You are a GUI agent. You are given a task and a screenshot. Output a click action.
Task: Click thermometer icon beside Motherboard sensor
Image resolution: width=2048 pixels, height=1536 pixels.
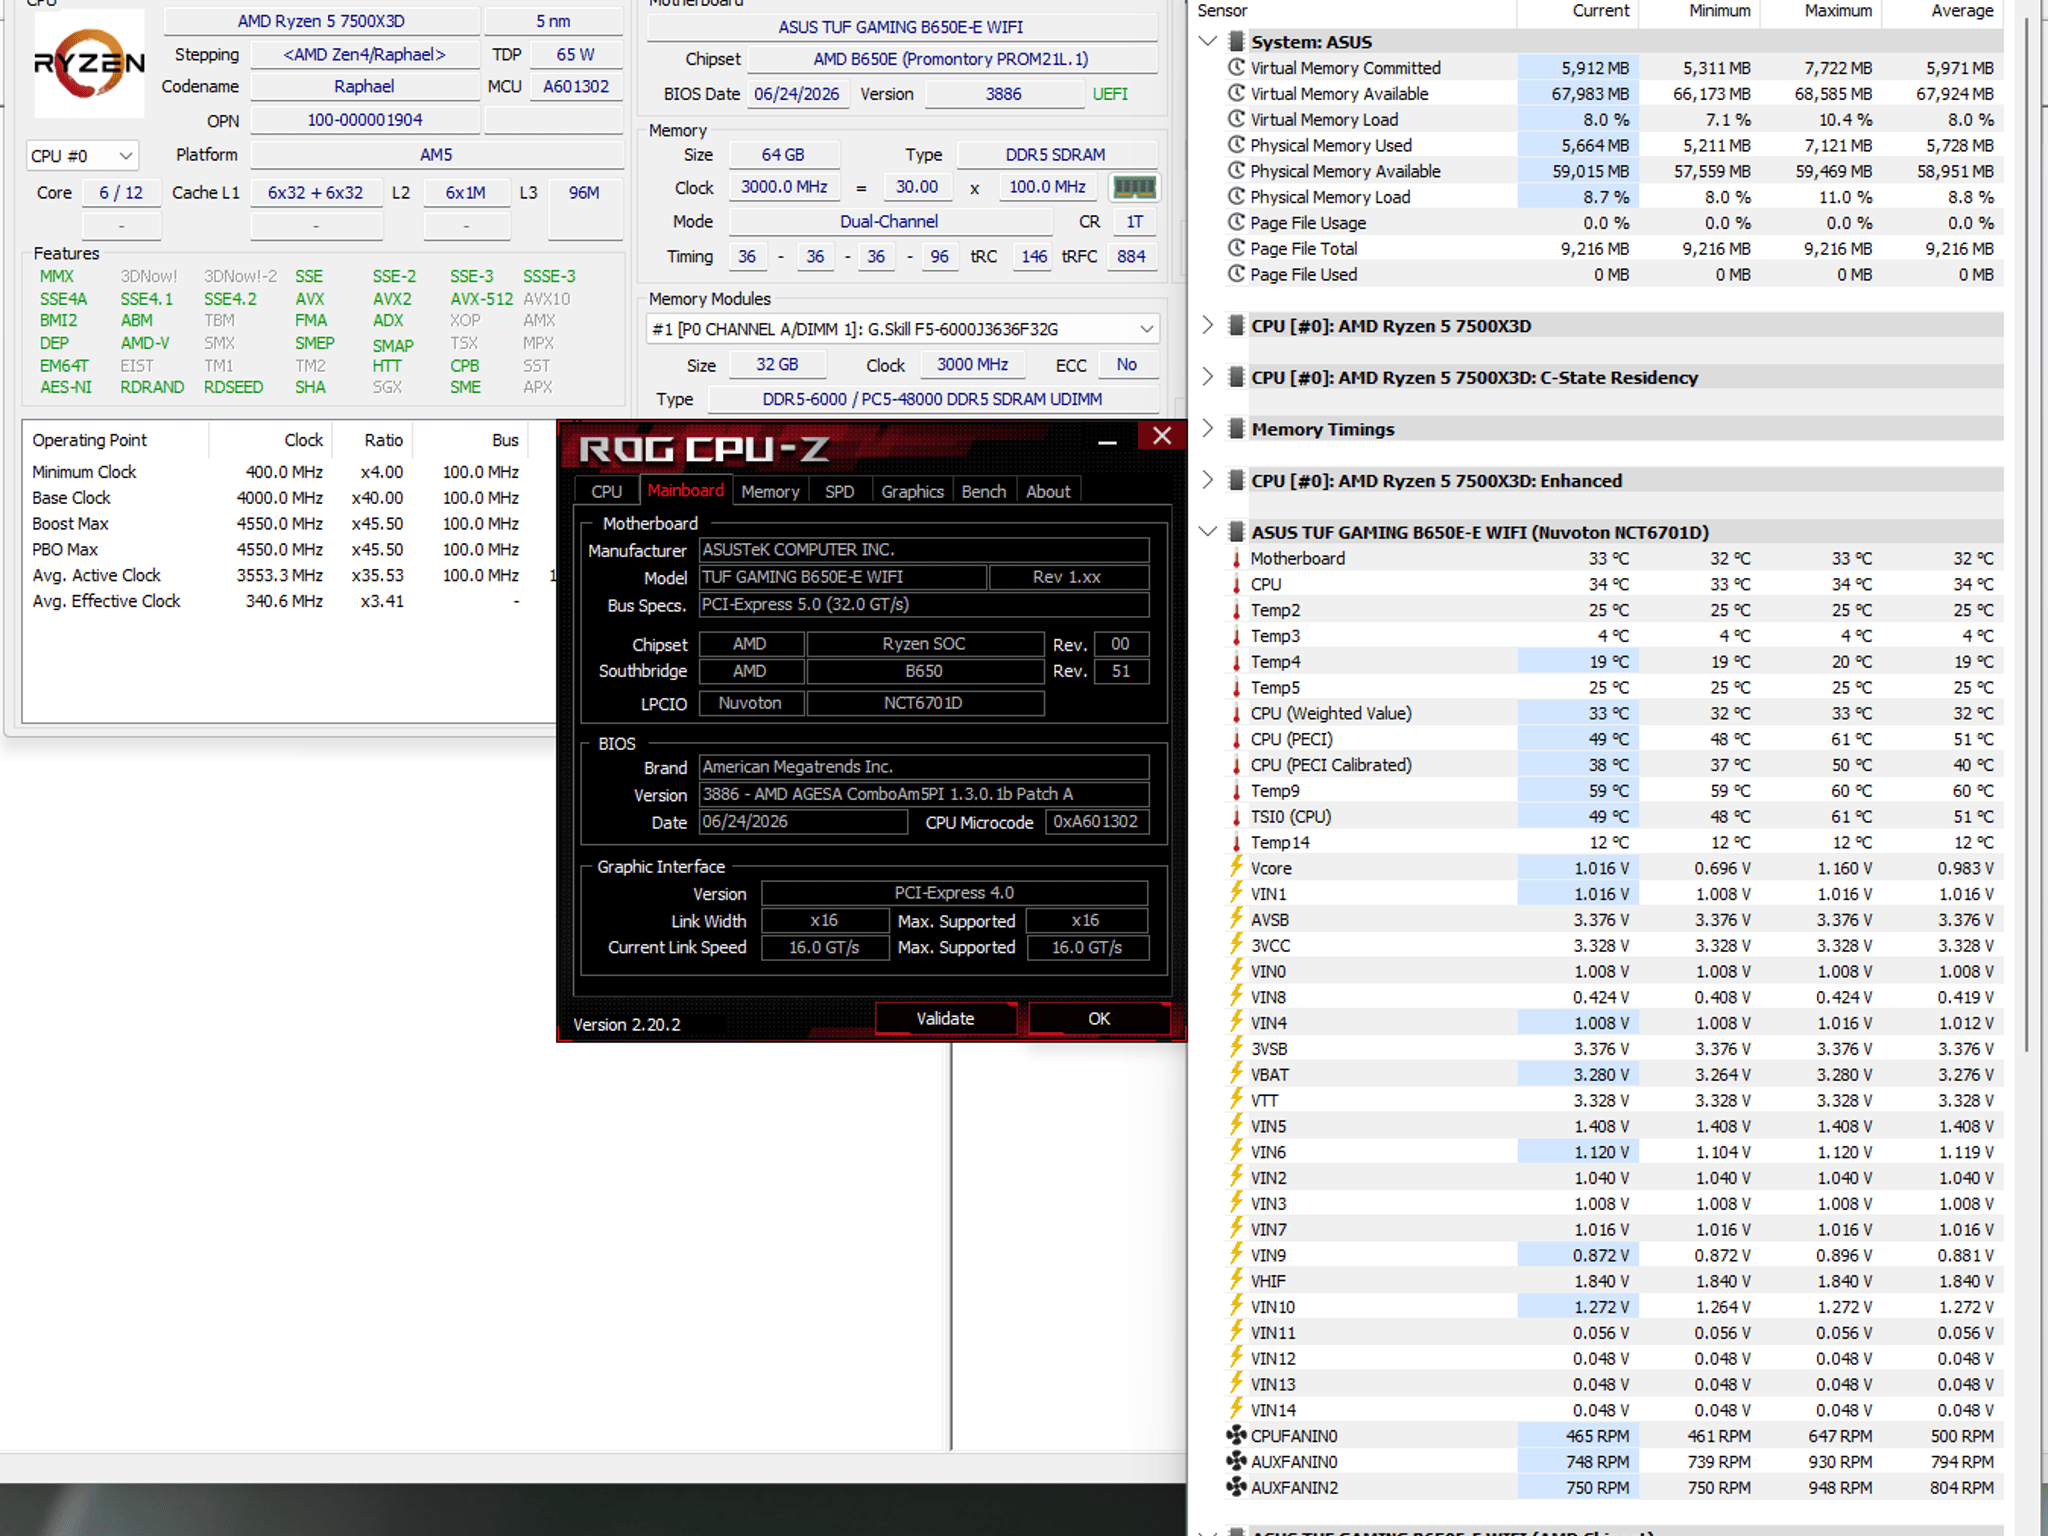pos(1236,558)
